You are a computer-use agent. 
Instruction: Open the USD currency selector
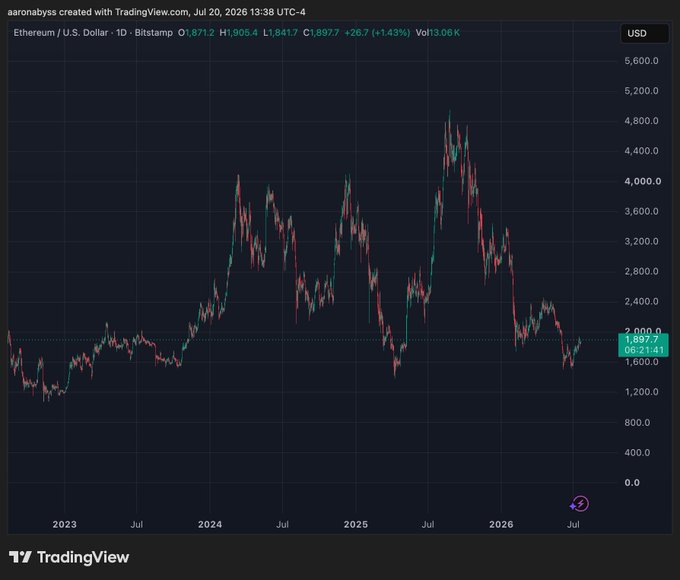click(x=644, y=33)
